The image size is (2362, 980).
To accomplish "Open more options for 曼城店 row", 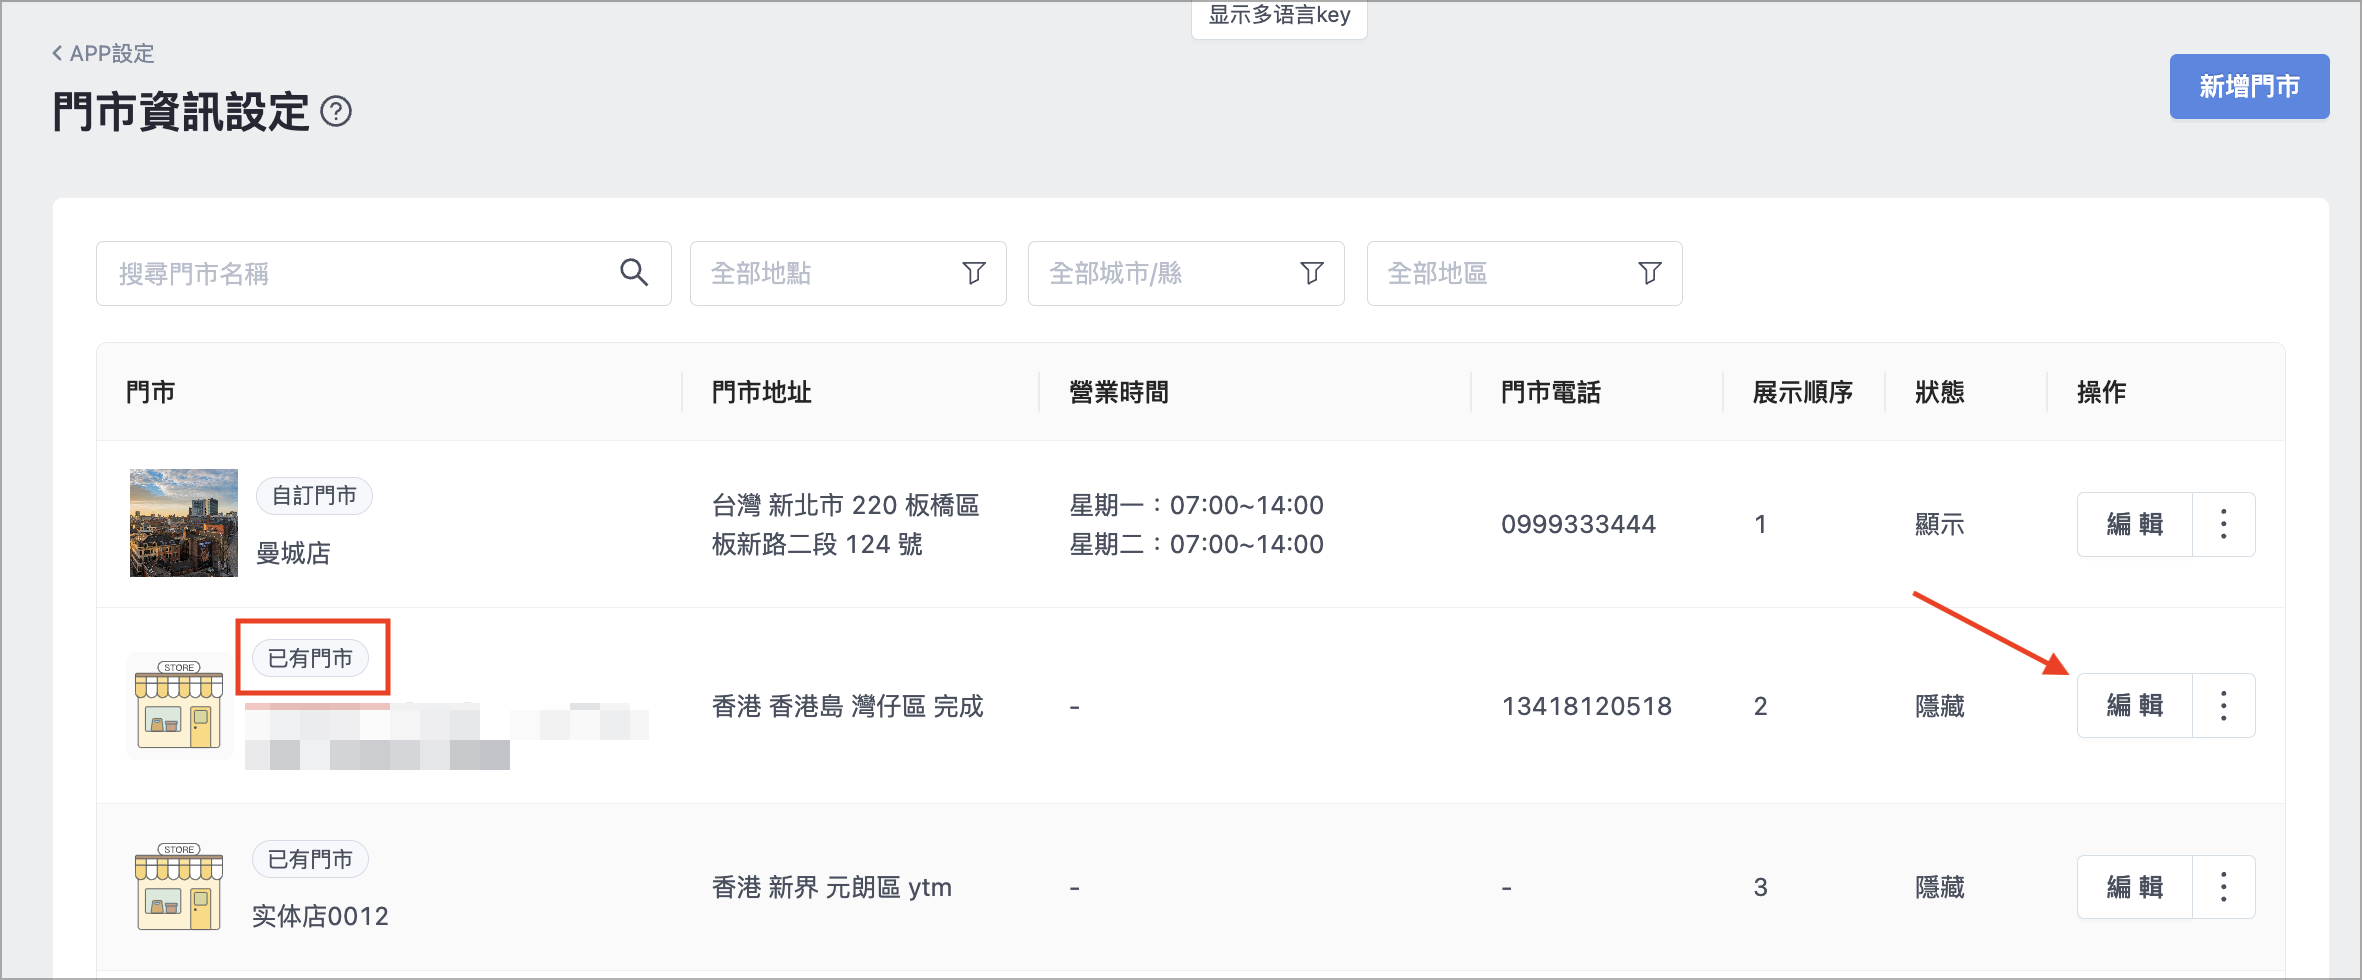I will (2224, 524).
